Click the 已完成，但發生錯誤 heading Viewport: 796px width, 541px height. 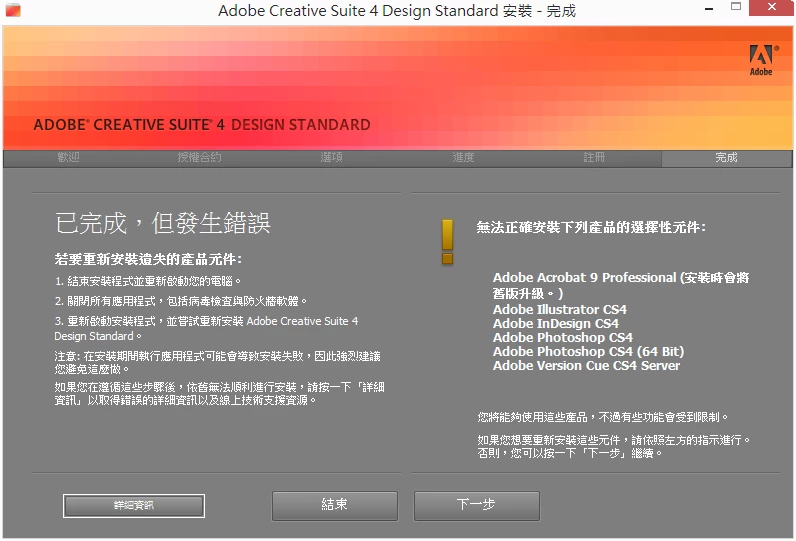point(163,223)
